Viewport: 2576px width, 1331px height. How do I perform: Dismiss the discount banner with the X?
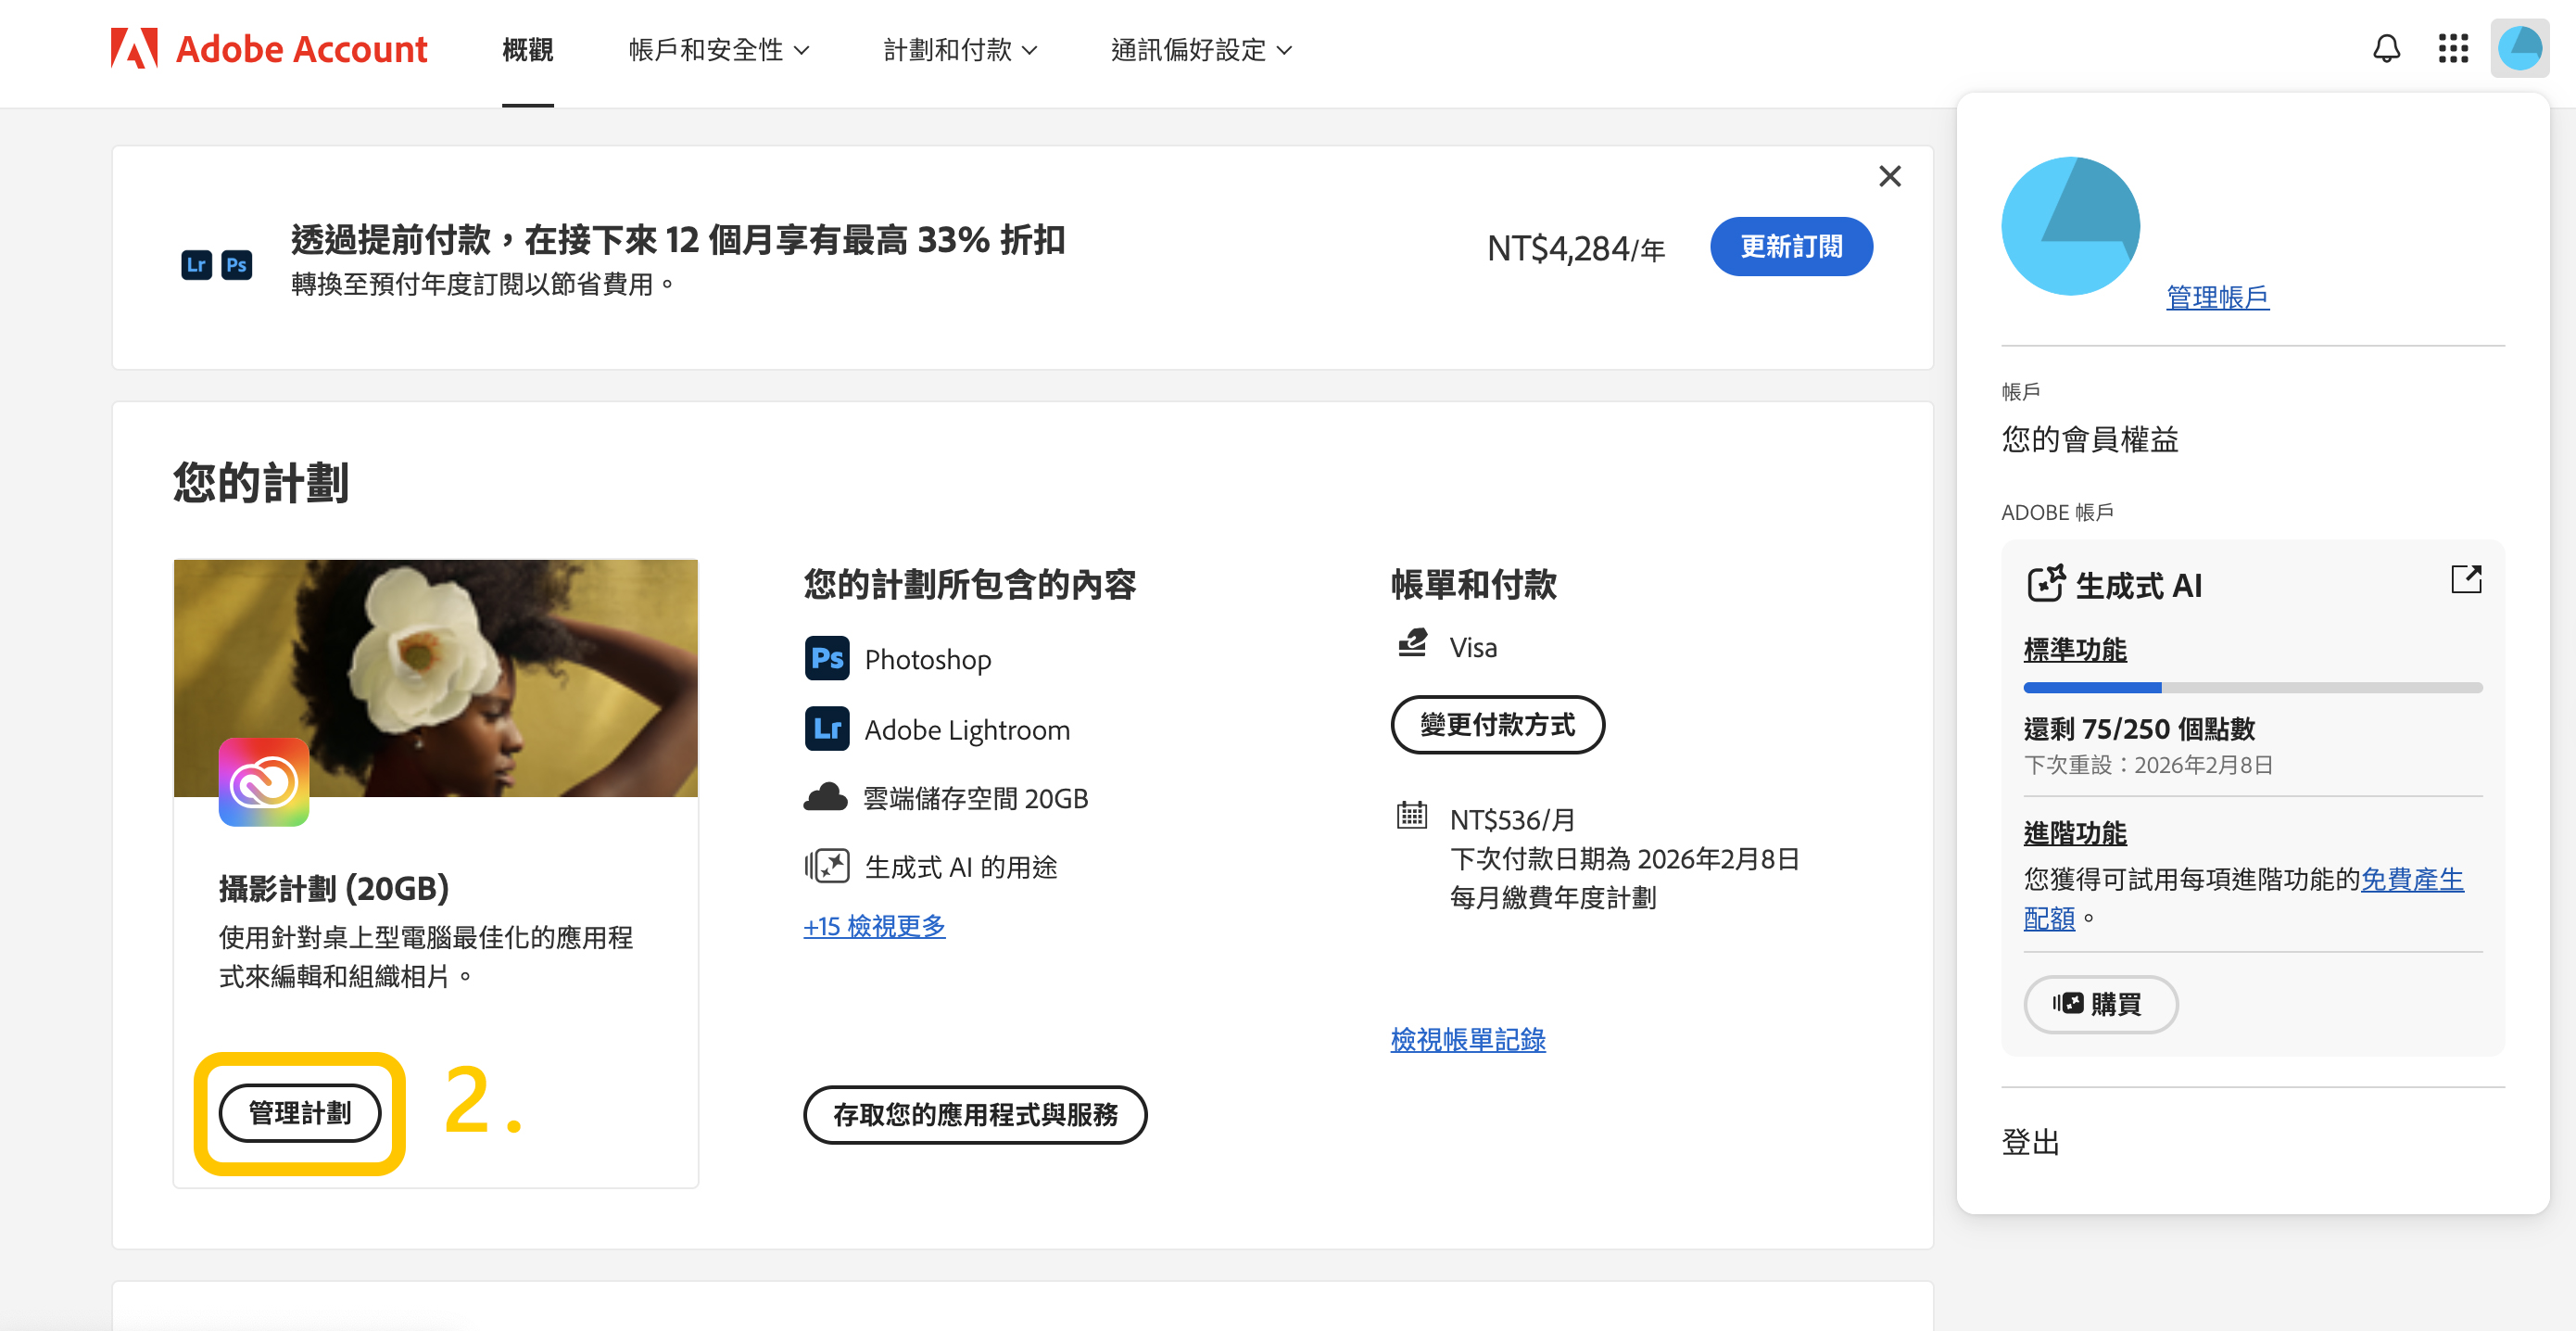pyautogui.click(x=1890, y=176)
